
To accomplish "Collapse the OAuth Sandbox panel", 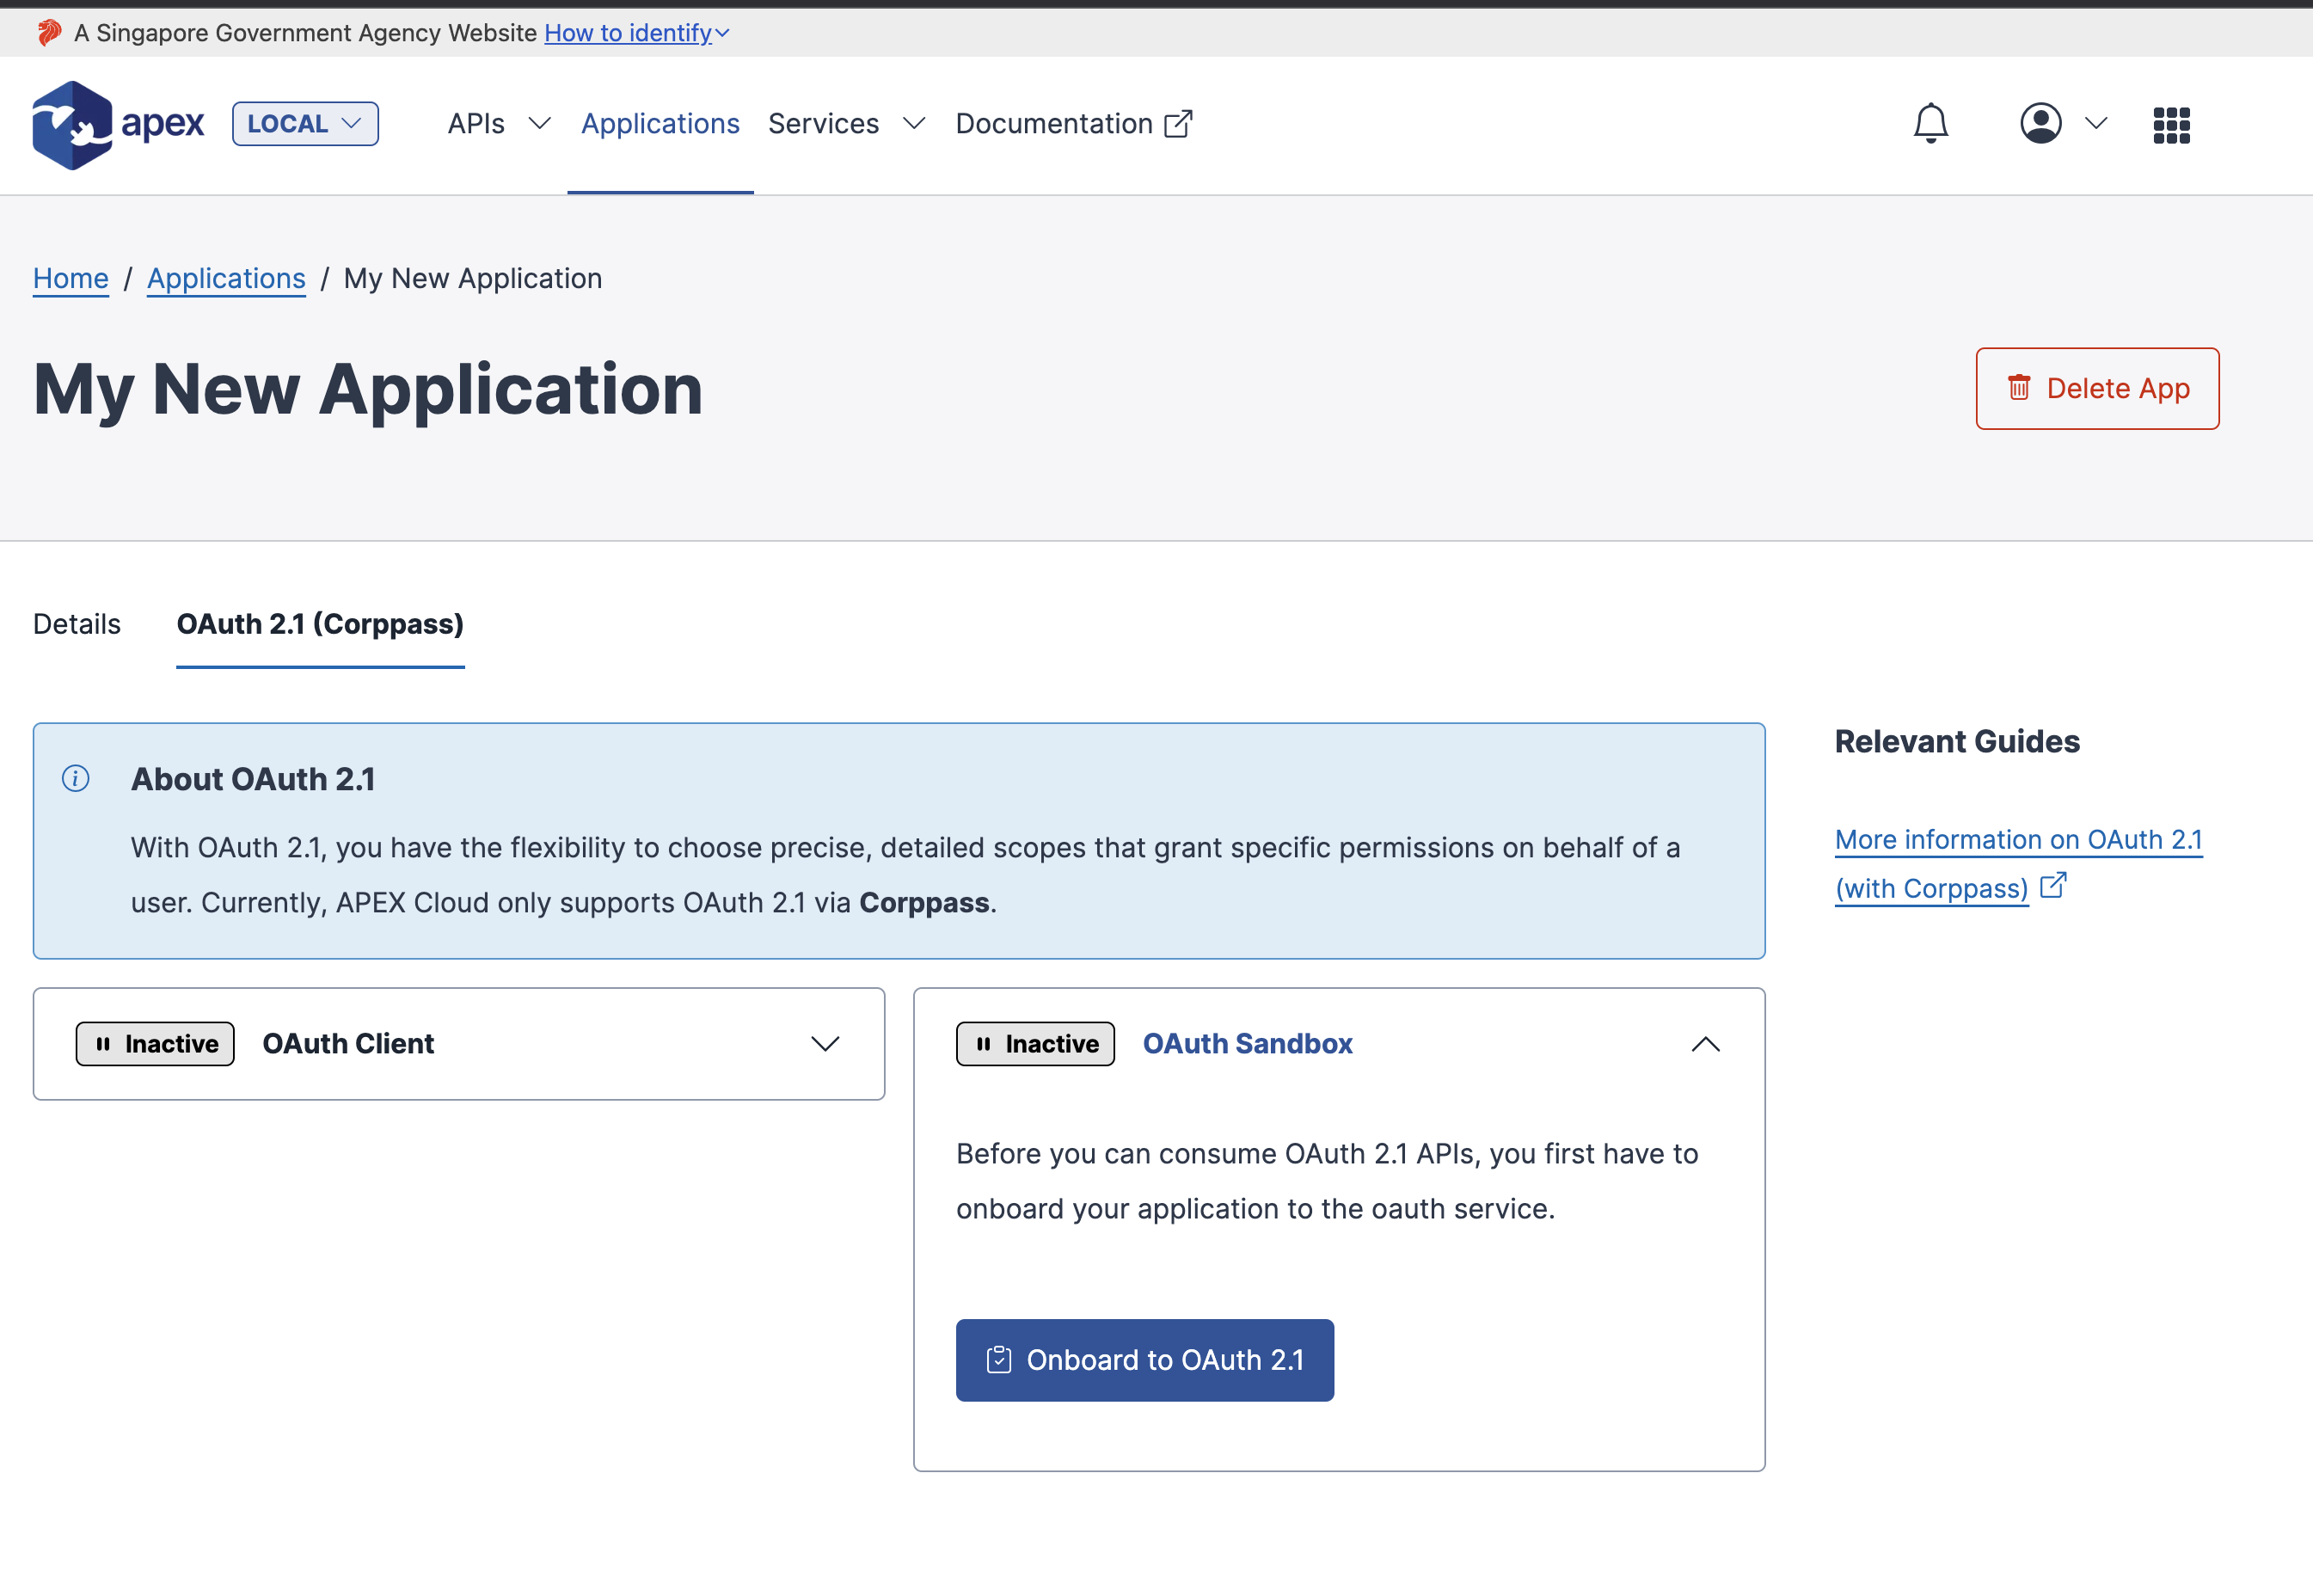I will point(1706,1043).
